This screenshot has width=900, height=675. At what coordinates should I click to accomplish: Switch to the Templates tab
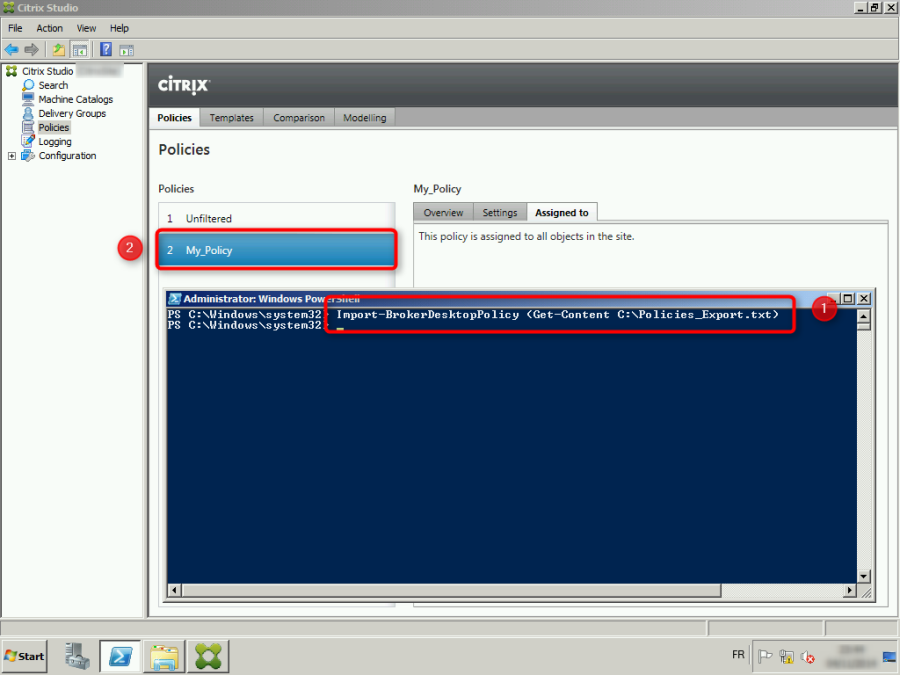pyautogui.click(x=231, y=118)
